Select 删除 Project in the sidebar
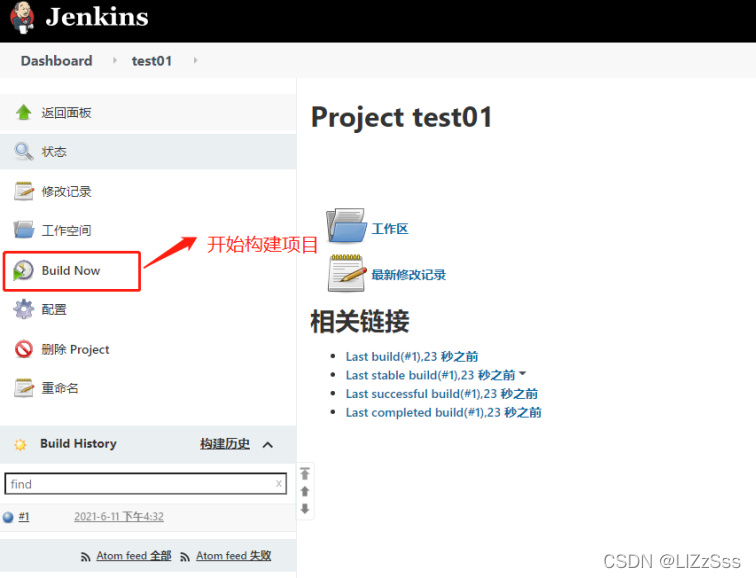 click(x=75, y=349)
